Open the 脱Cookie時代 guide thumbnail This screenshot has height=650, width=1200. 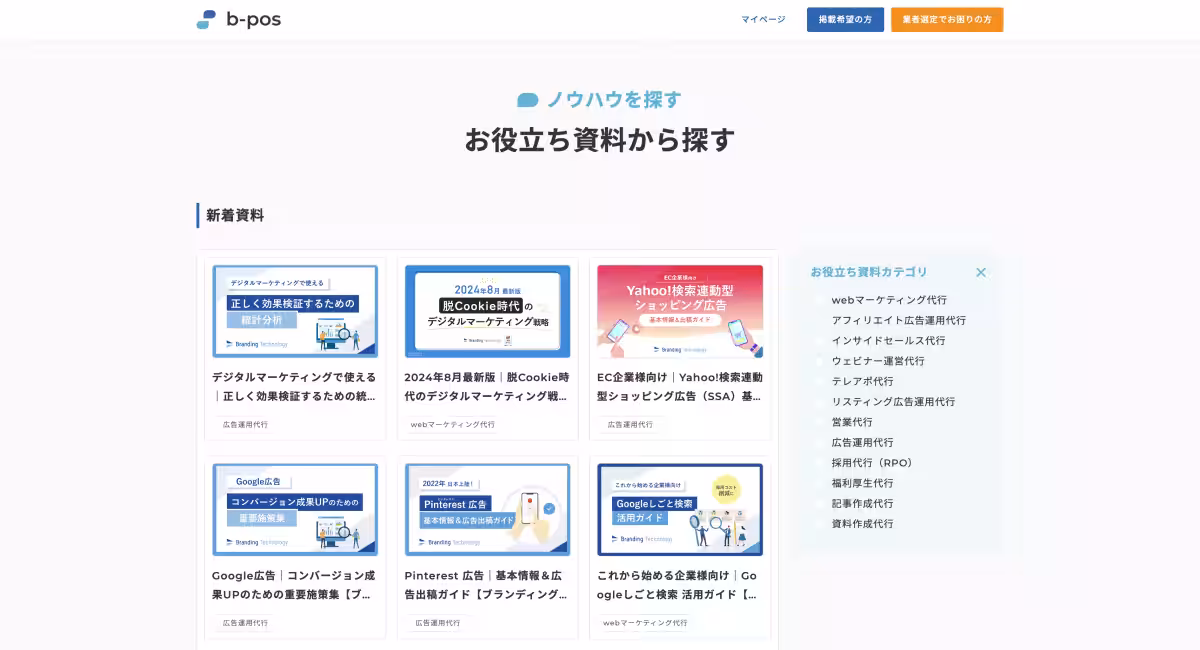point(487,311)
